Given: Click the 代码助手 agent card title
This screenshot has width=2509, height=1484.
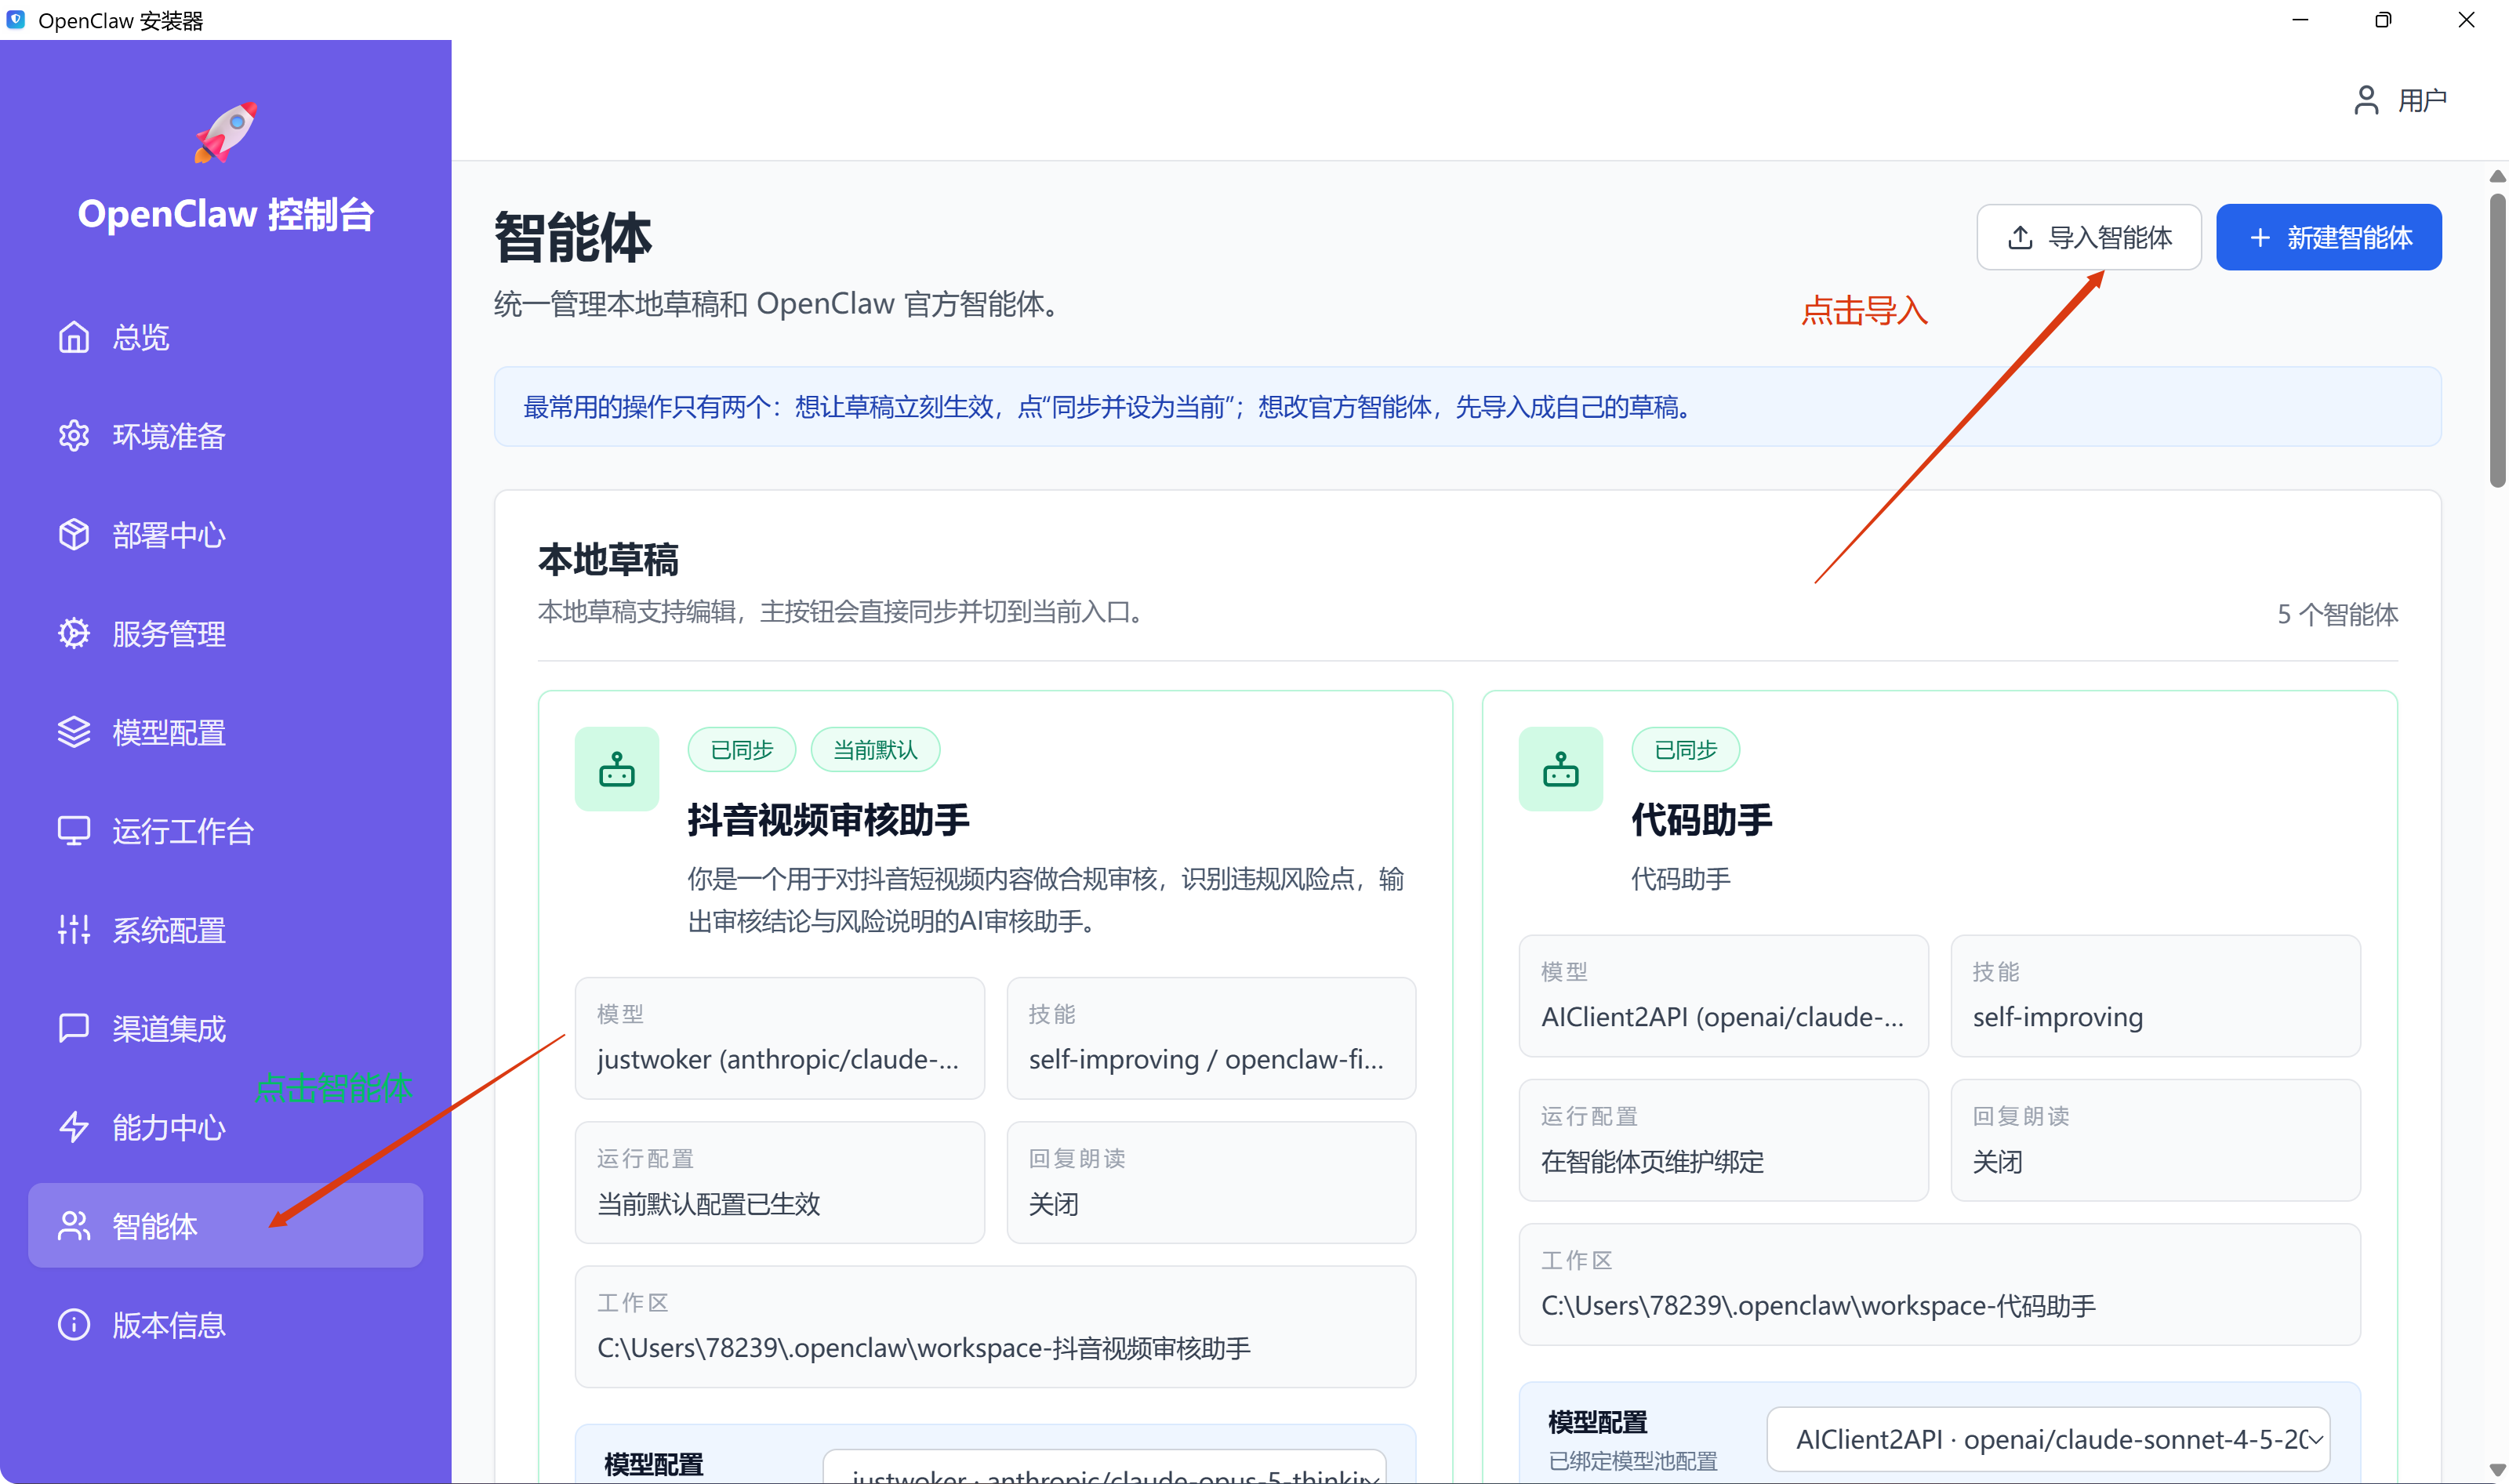Looking at the screenshot, I should pos(1701,820).
